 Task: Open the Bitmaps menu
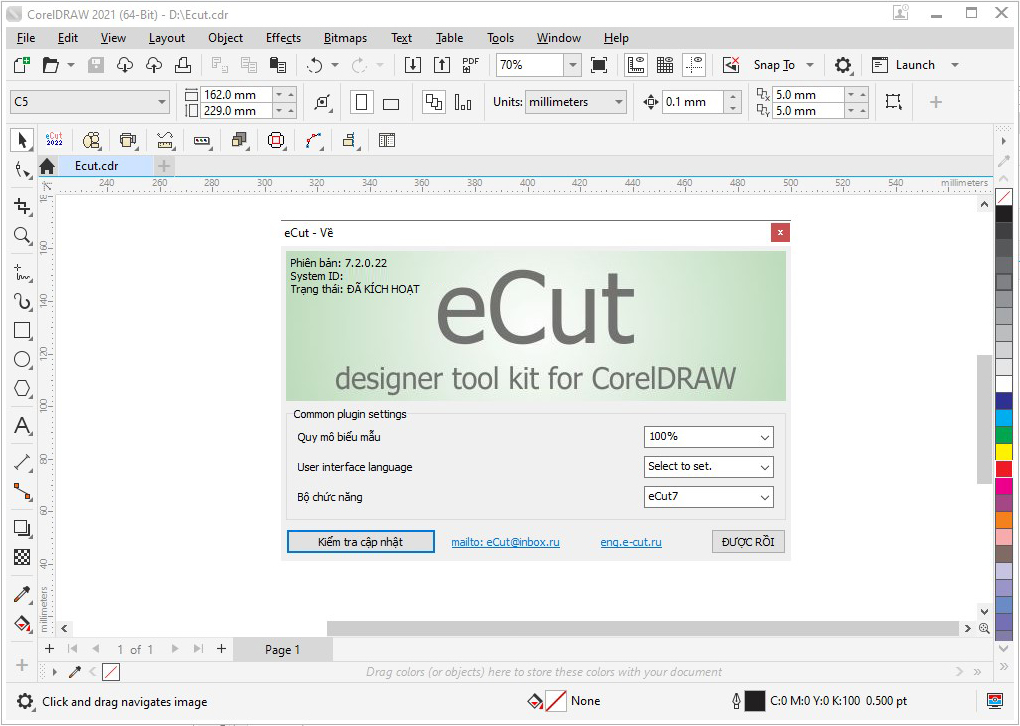point(345,38)
